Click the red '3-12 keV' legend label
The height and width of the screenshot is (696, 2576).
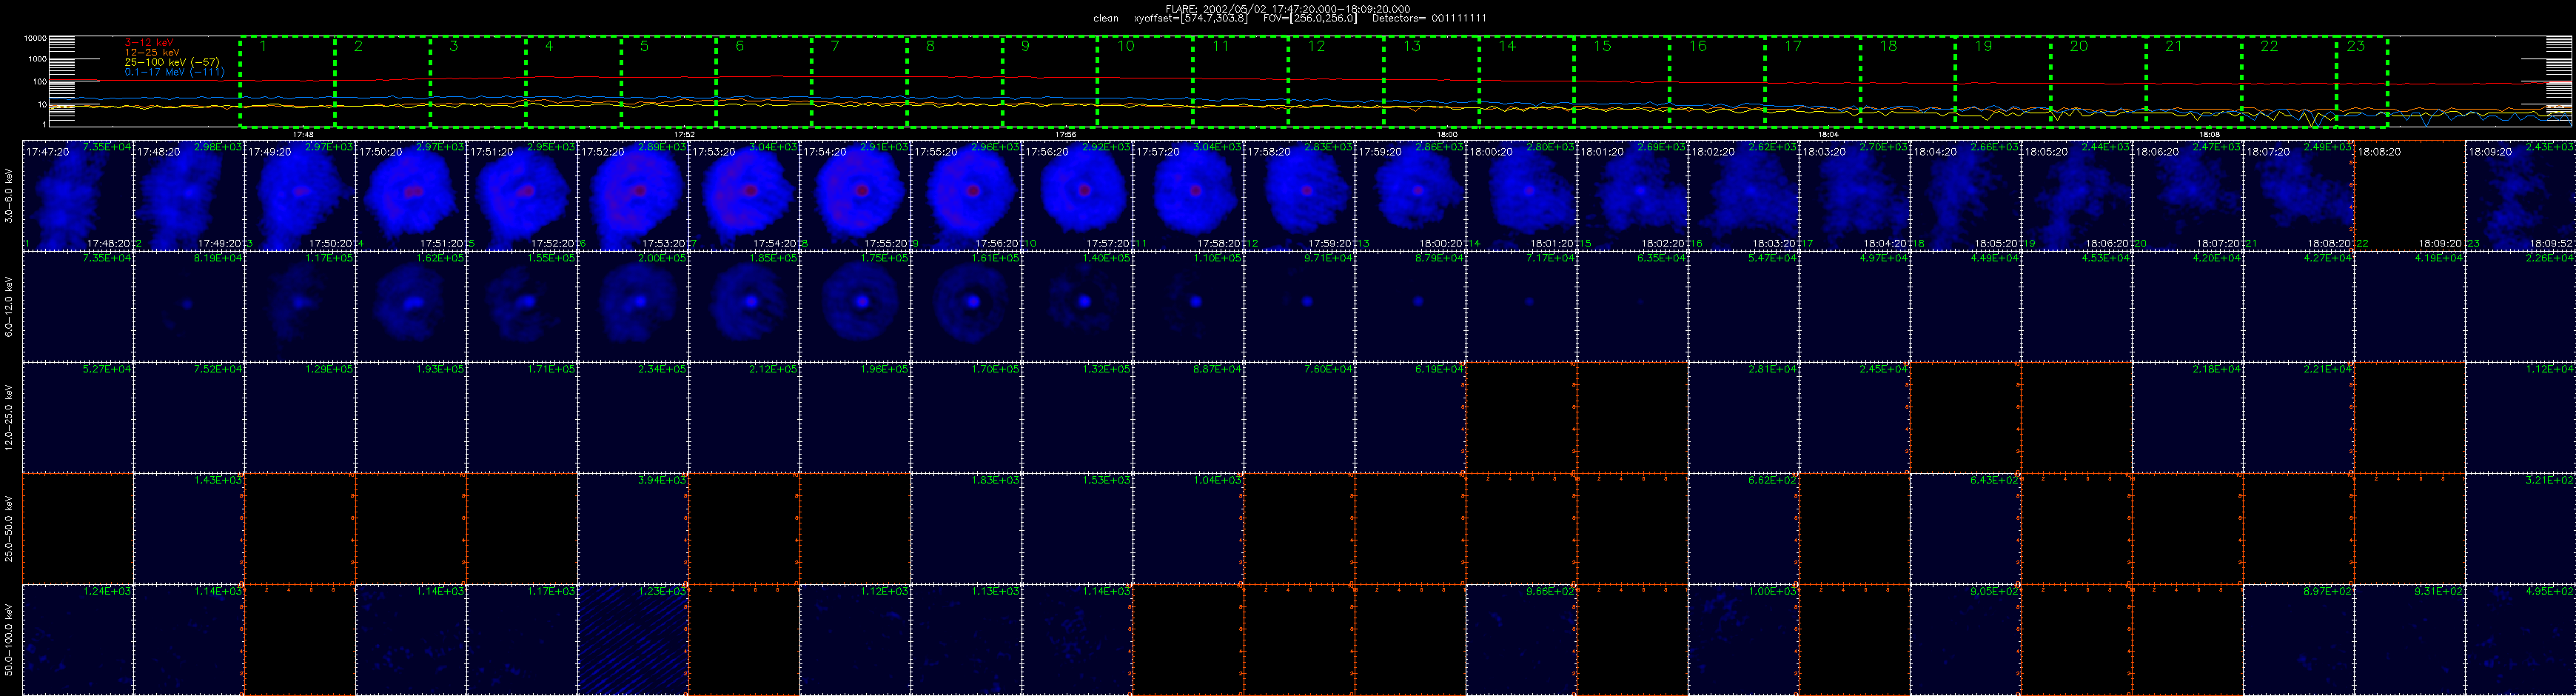click(x=149, y=43)
